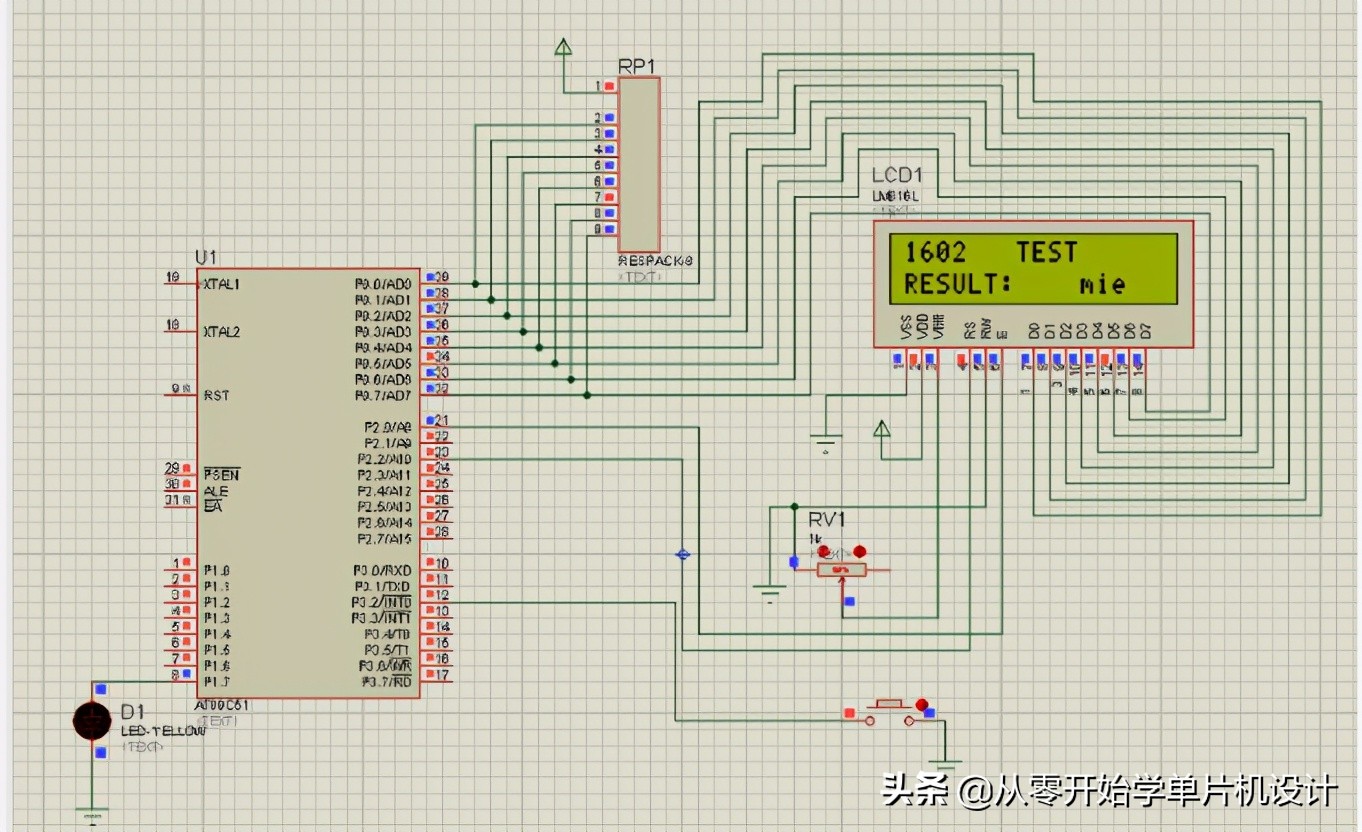Viewport: 1362px width, 832px height.
Task: Toggle the red pin marker on RP1 pin 1
Action: [609, 85]
